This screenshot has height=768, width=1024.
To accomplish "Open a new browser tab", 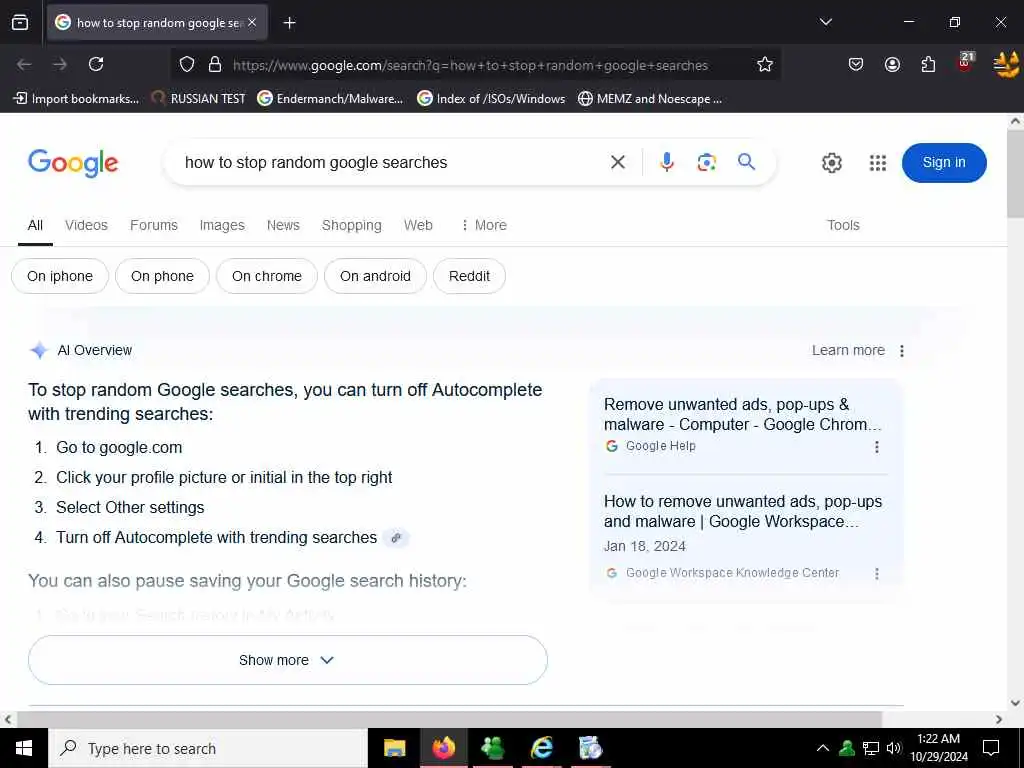I will 289,23.
